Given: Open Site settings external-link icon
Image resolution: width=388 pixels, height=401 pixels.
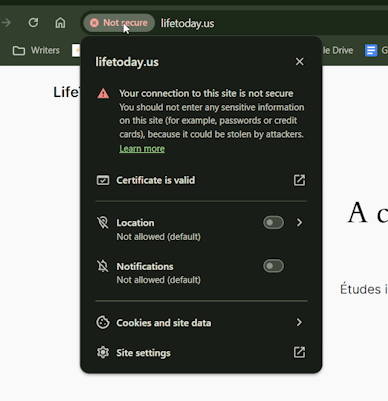Looking at the screenshot, I should click(299, 352).
